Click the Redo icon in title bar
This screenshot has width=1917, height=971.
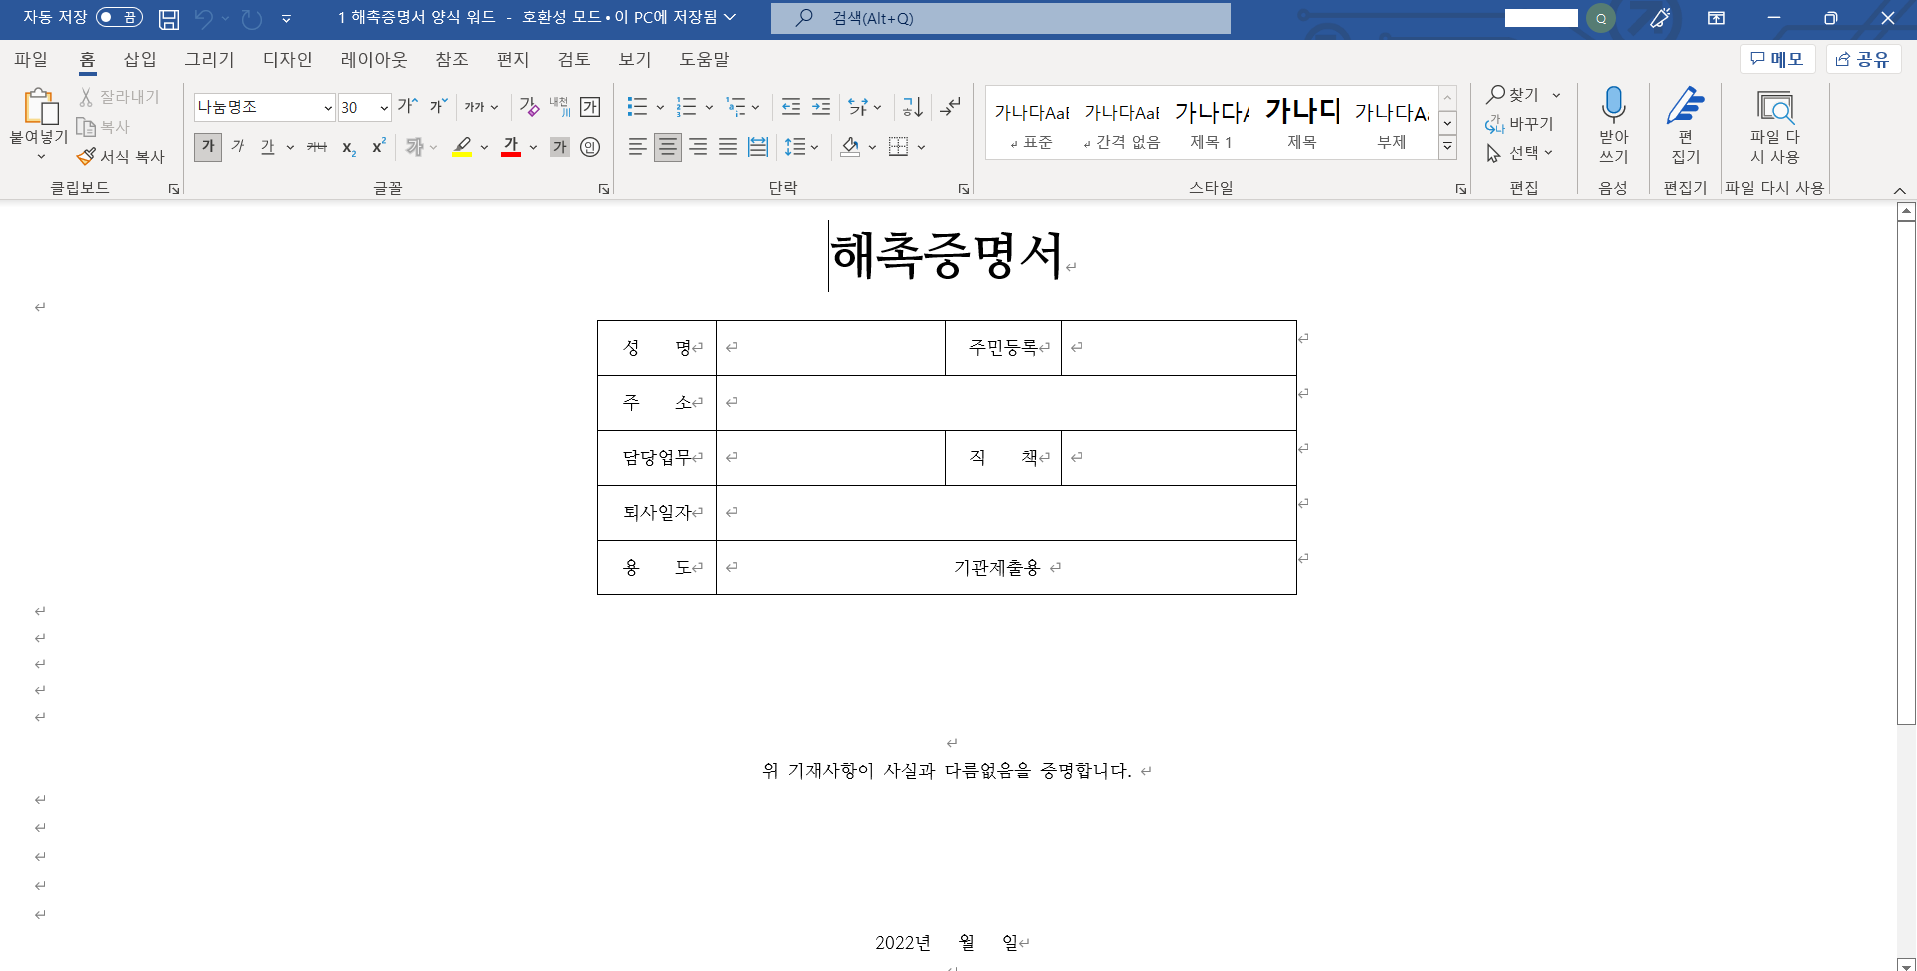252,18
